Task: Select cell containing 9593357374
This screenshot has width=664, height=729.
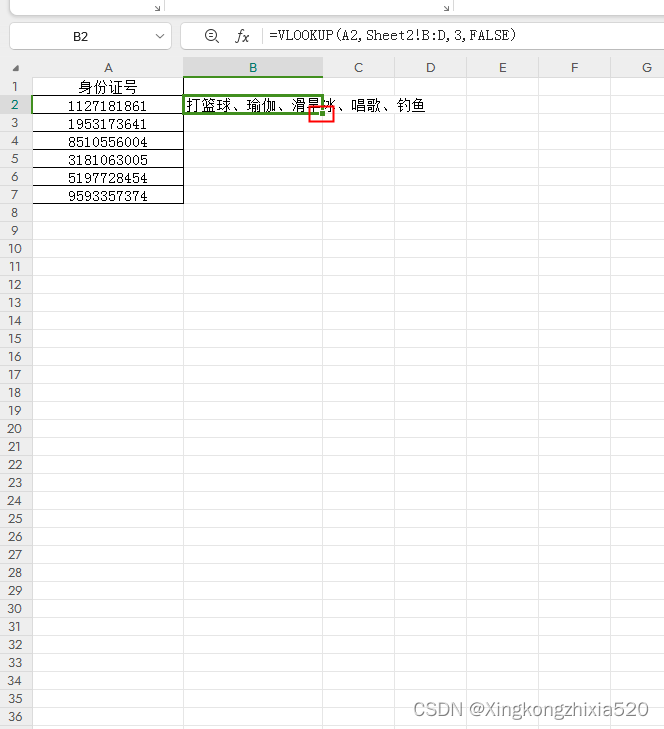Action: (x=108, y=195)
